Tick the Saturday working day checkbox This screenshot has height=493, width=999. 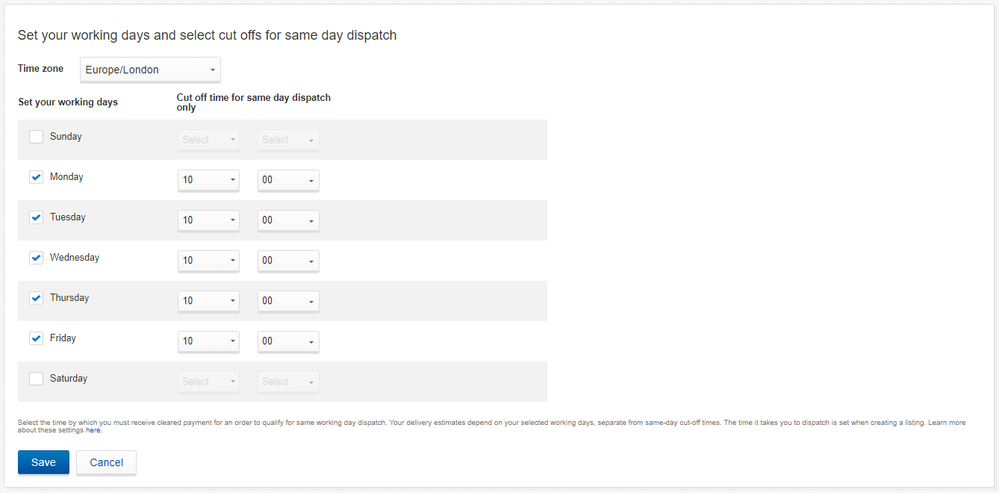coord(36,379)
